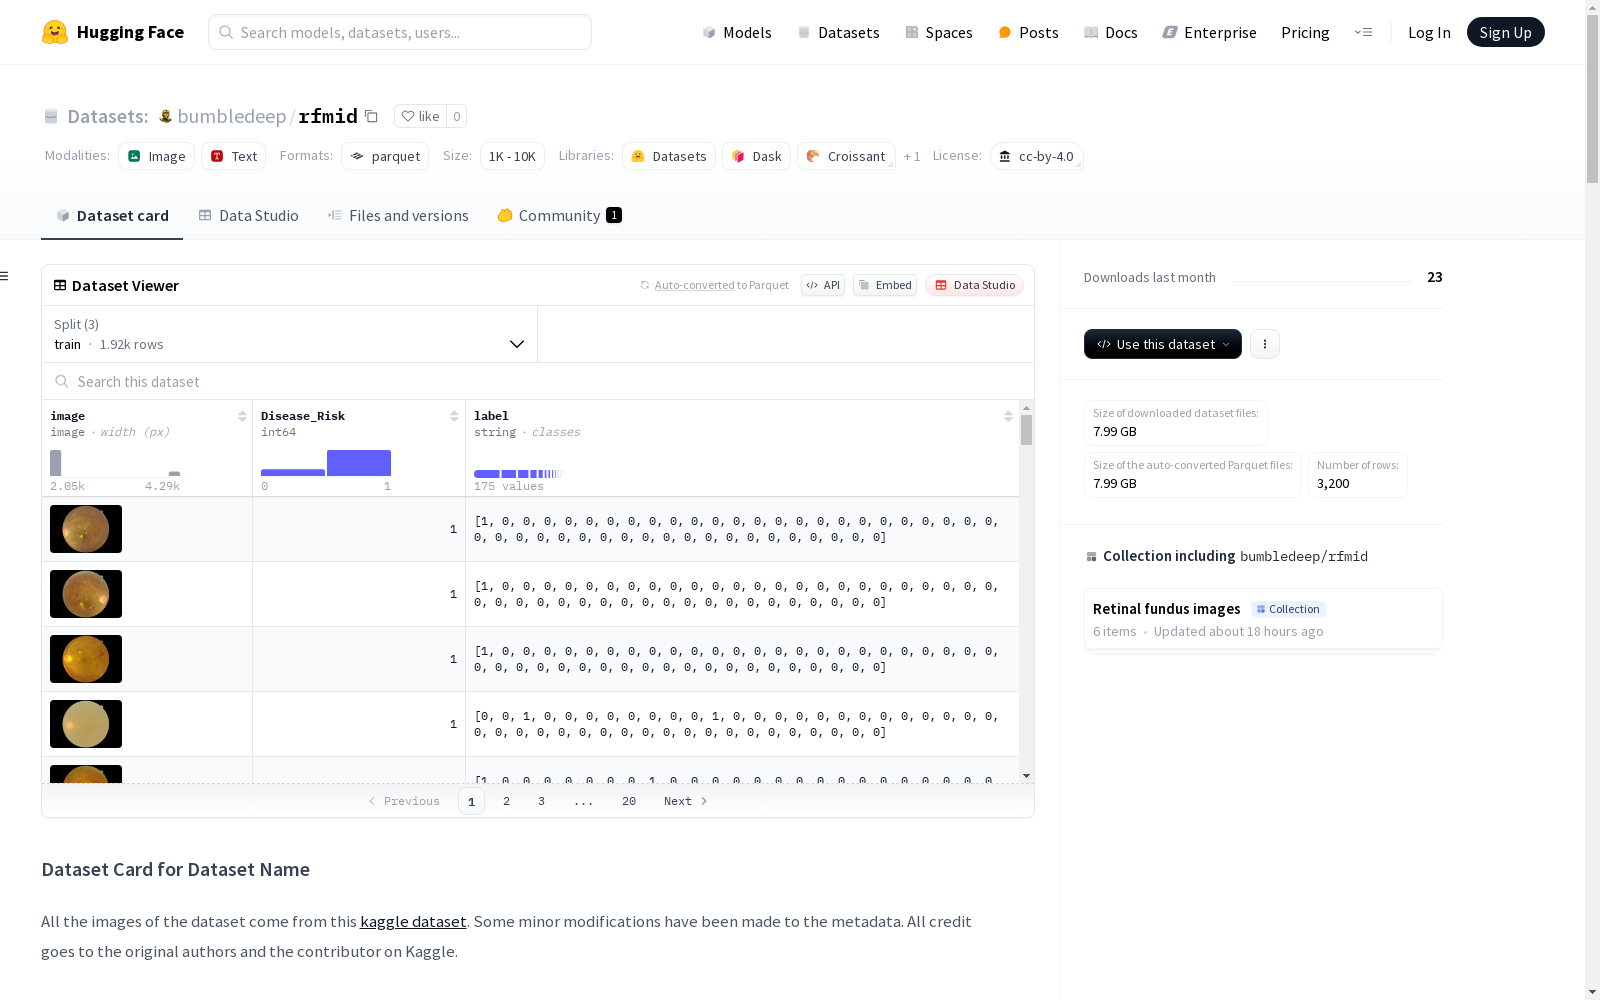The height and width of the screenshot is (1000, 1600).
Task: Open the first retinal fundus image thumbnail
Action: 86,529
